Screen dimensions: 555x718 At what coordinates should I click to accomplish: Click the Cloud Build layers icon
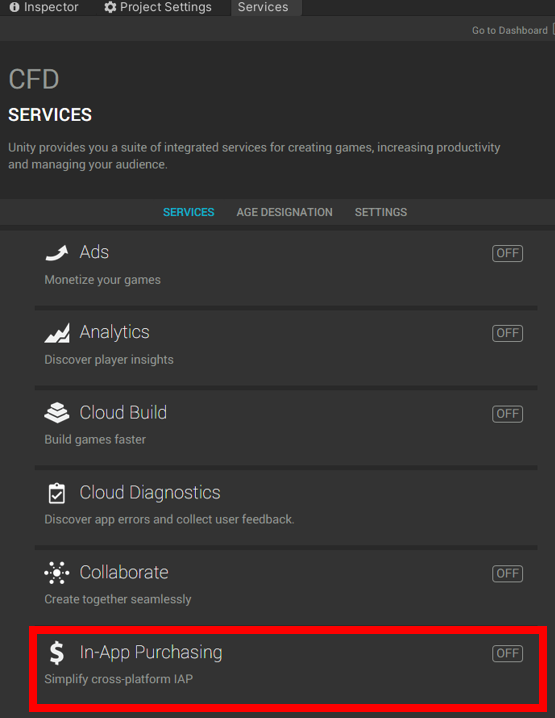coord(57,413)
